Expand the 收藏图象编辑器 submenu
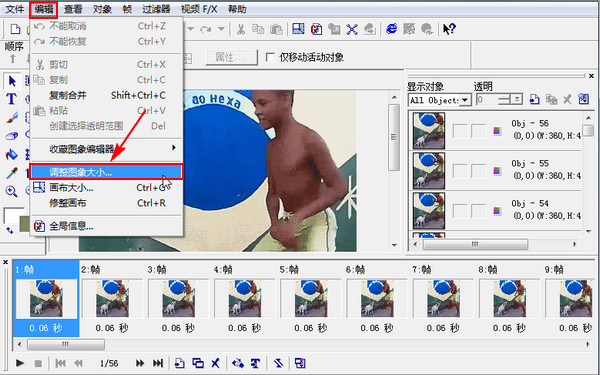This screenshot has height=375, width=600. tap(106, 148)
